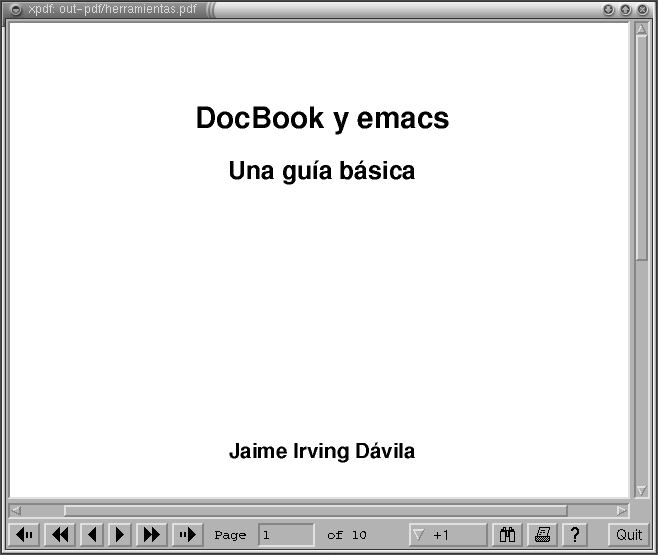Open the zoom level dropdown showing +1

pyautogui.click(x=447, y=535)
